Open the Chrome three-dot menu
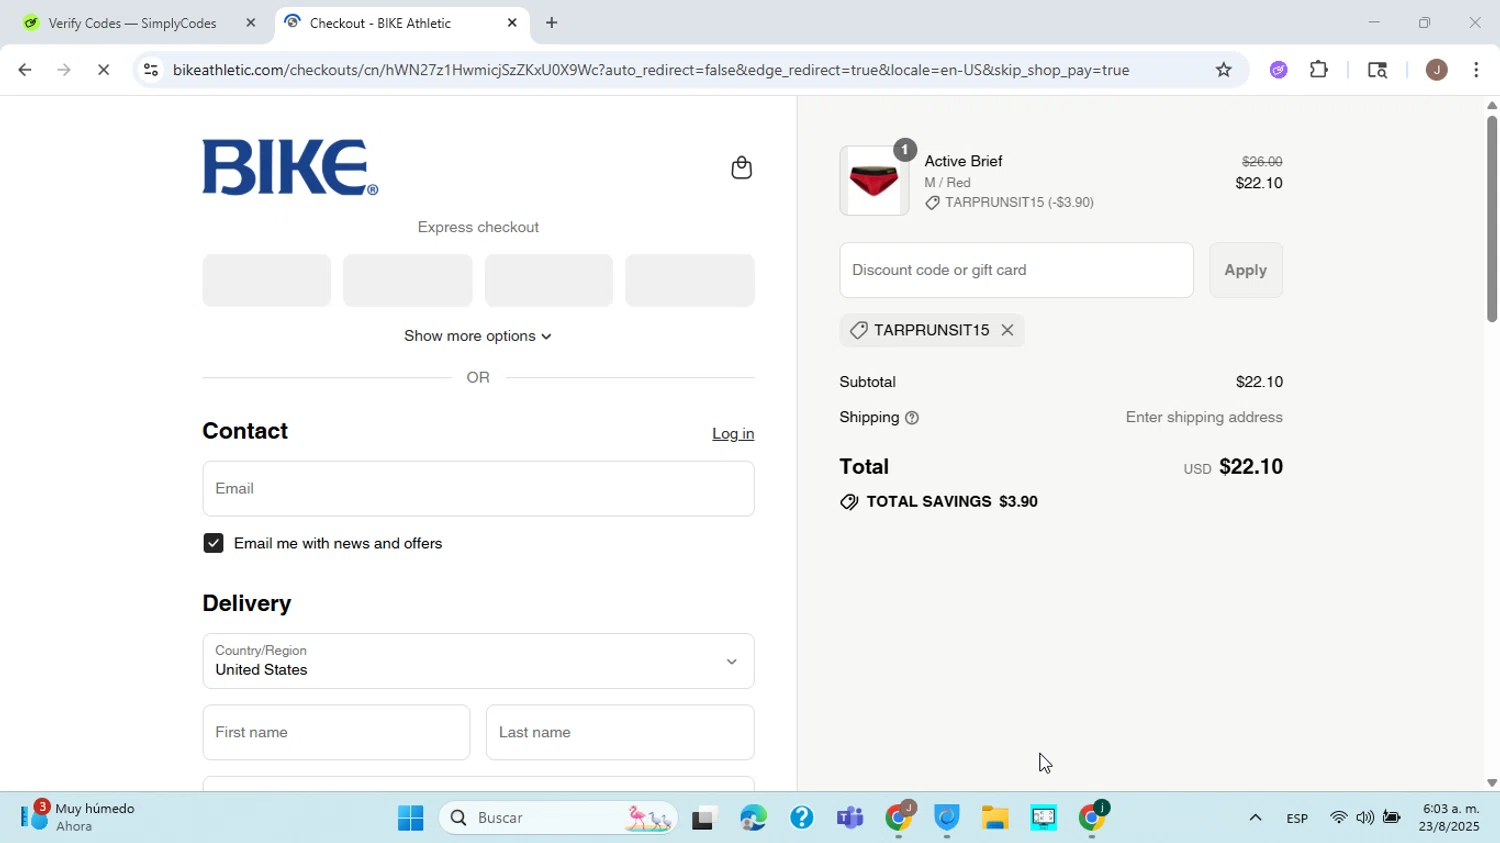1500x843 pixels. pos(1476,70)
